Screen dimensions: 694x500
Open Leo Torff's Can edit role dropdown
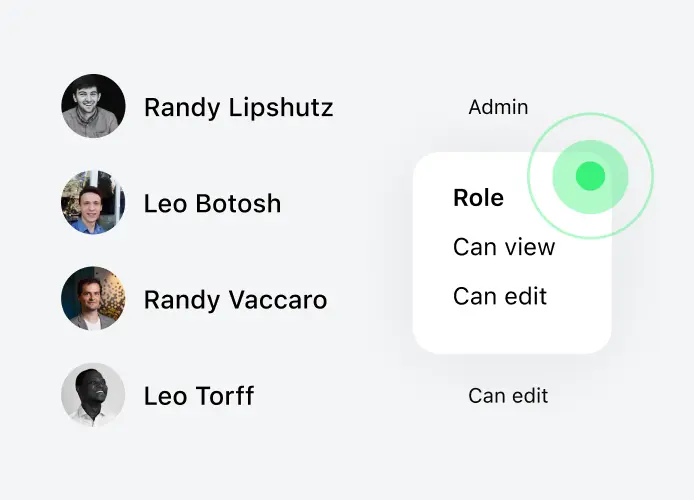pyautogui.click(x=508, y=396)
